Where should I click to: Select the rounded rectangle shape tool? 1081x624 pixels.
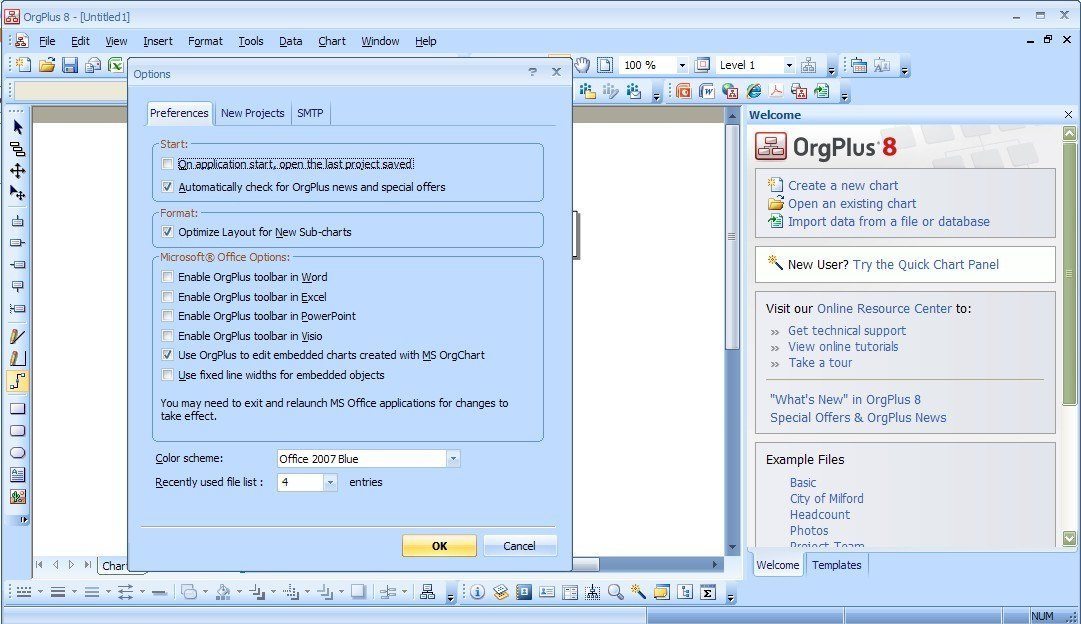18,431
